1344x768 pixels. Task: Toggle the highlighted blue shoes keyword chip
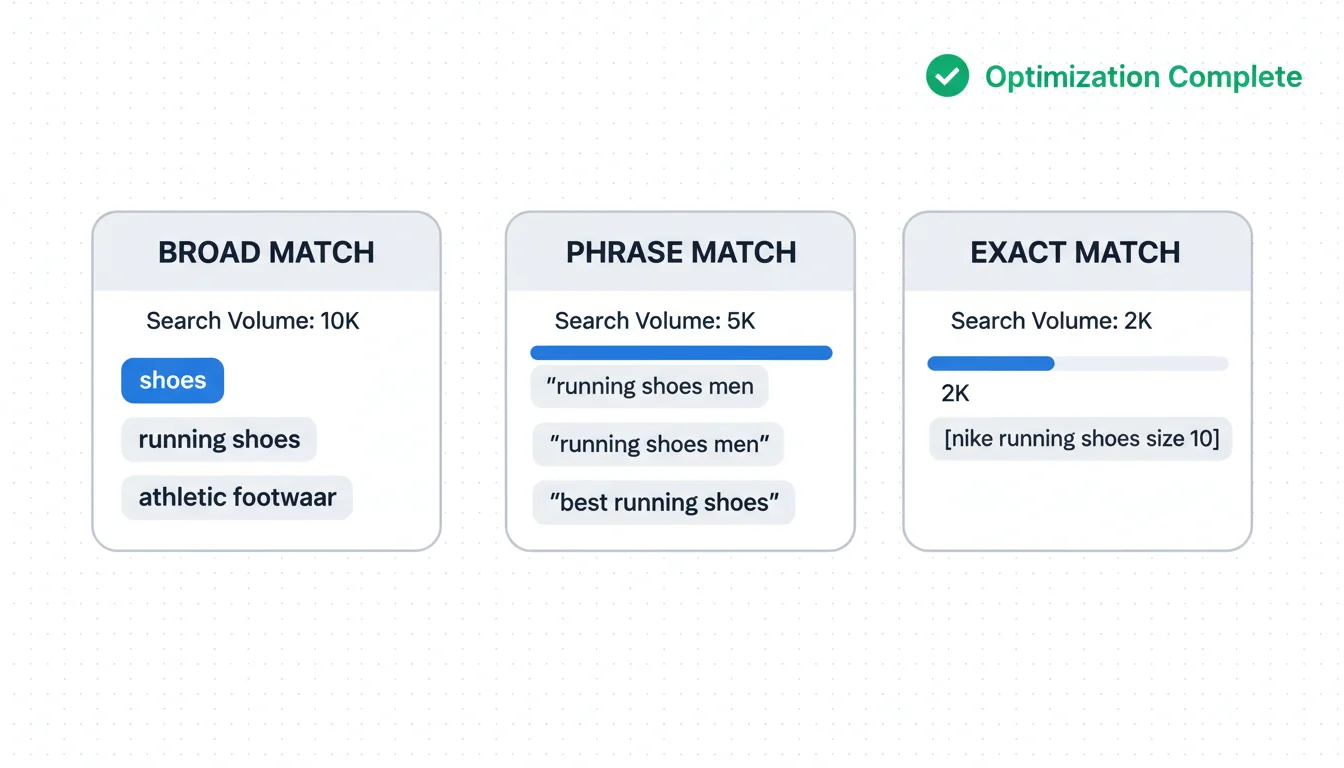173,381
